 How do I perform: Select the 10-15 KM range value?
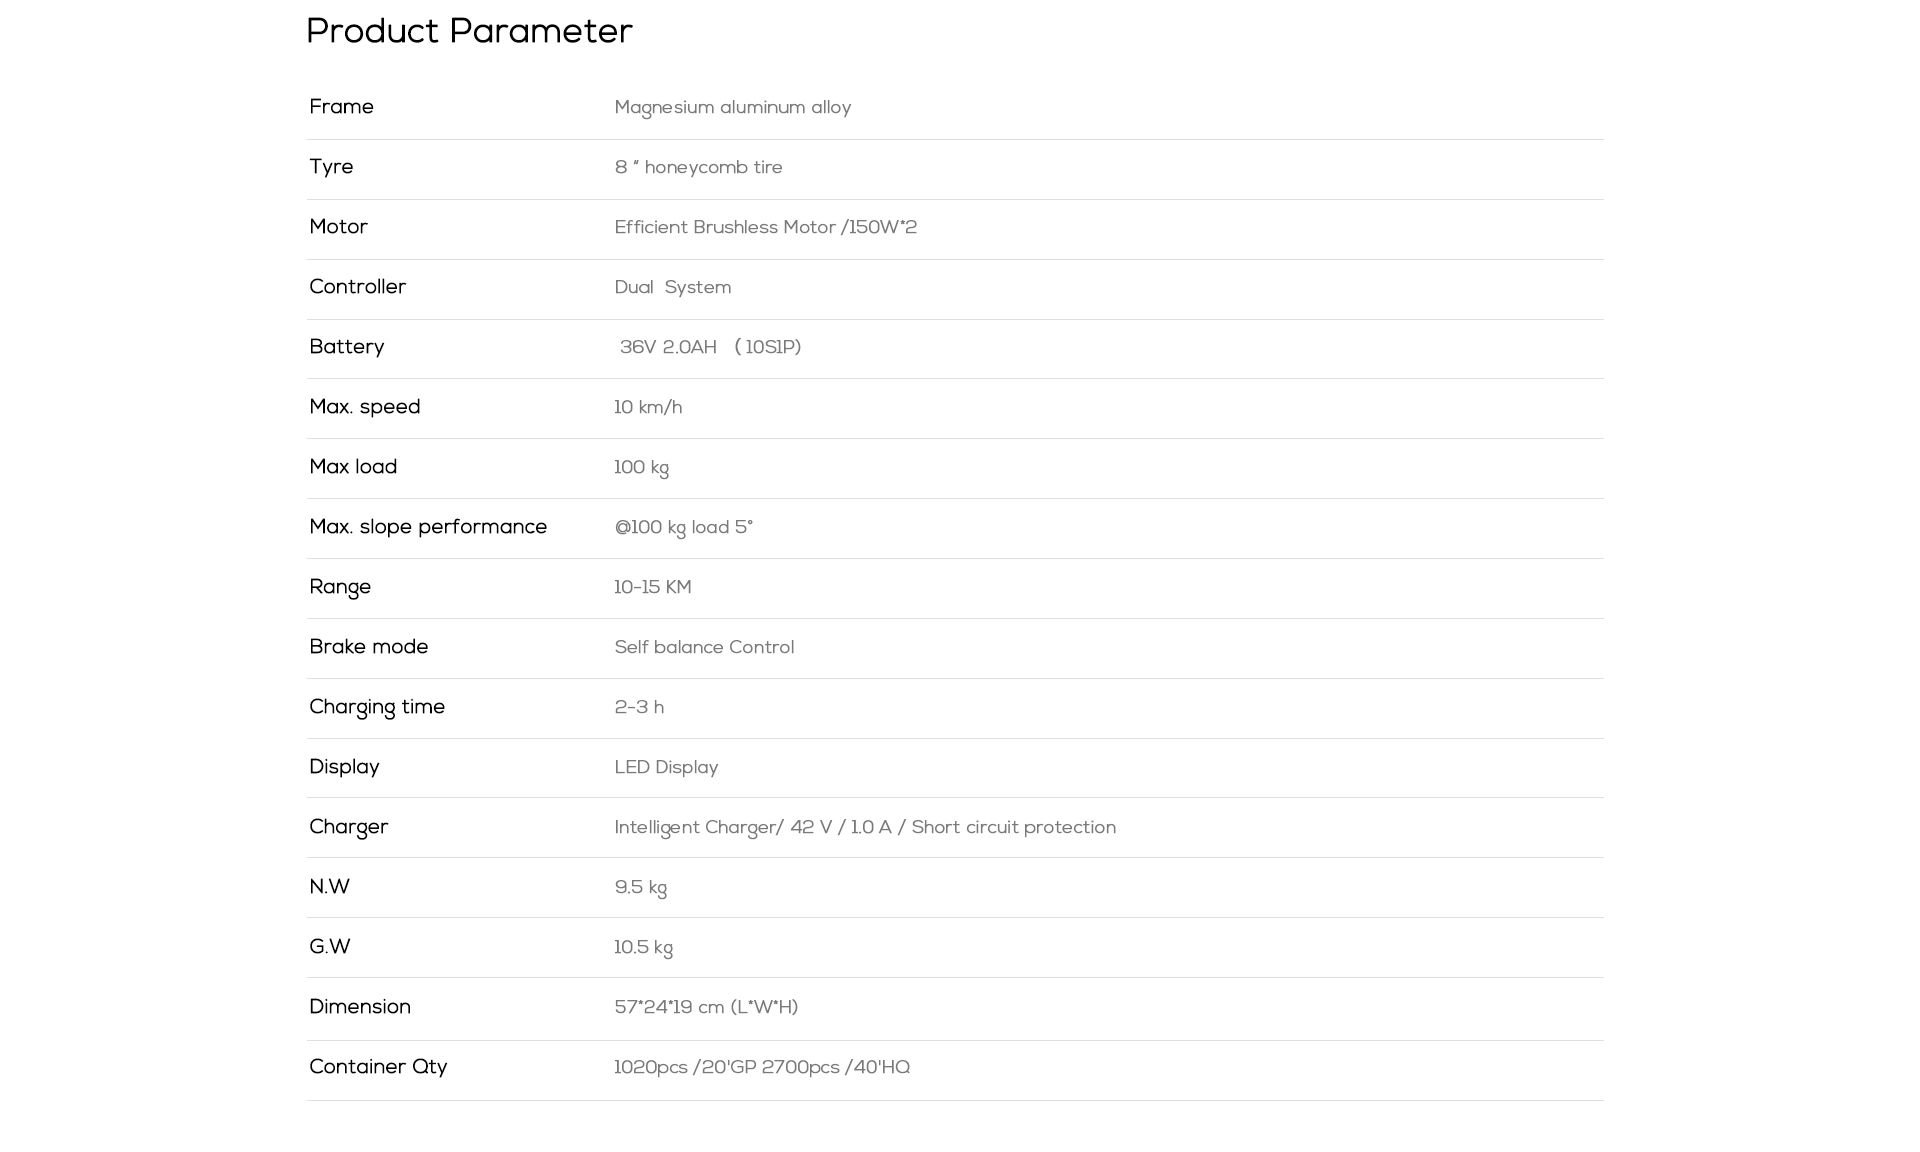click(652, 588)
